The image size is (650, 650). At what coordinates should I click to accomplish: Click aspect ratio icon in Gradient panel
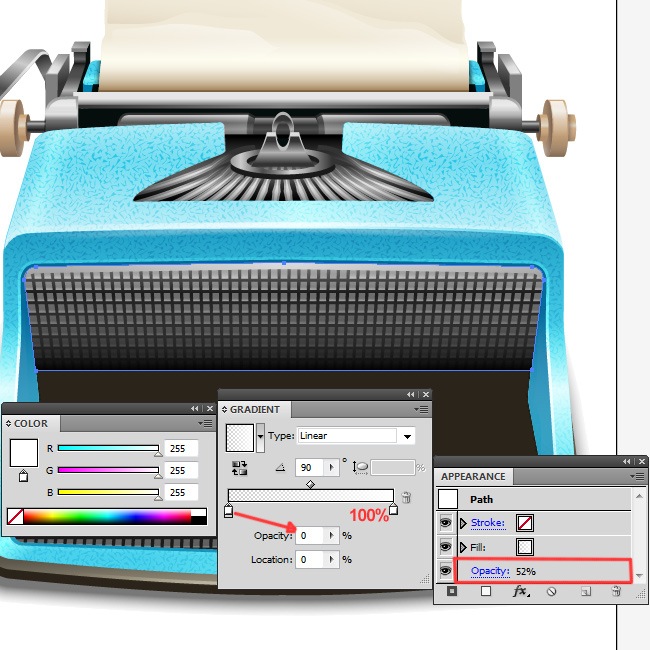click(360, 468)
